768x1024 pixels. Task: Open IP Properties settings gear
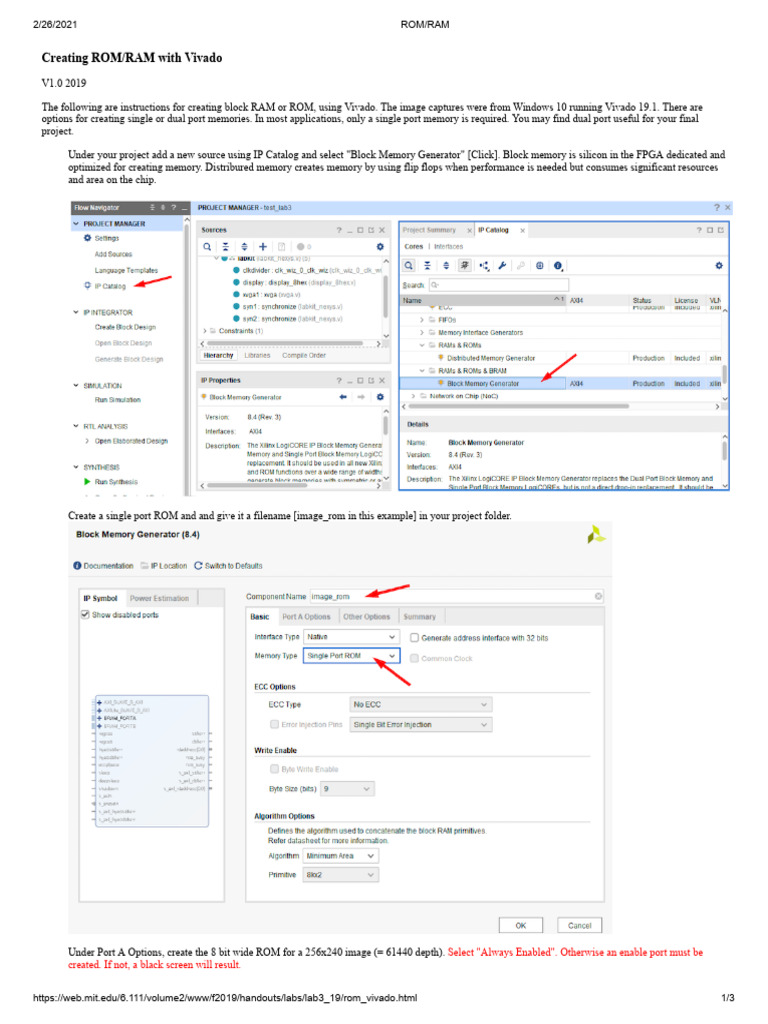380,397
